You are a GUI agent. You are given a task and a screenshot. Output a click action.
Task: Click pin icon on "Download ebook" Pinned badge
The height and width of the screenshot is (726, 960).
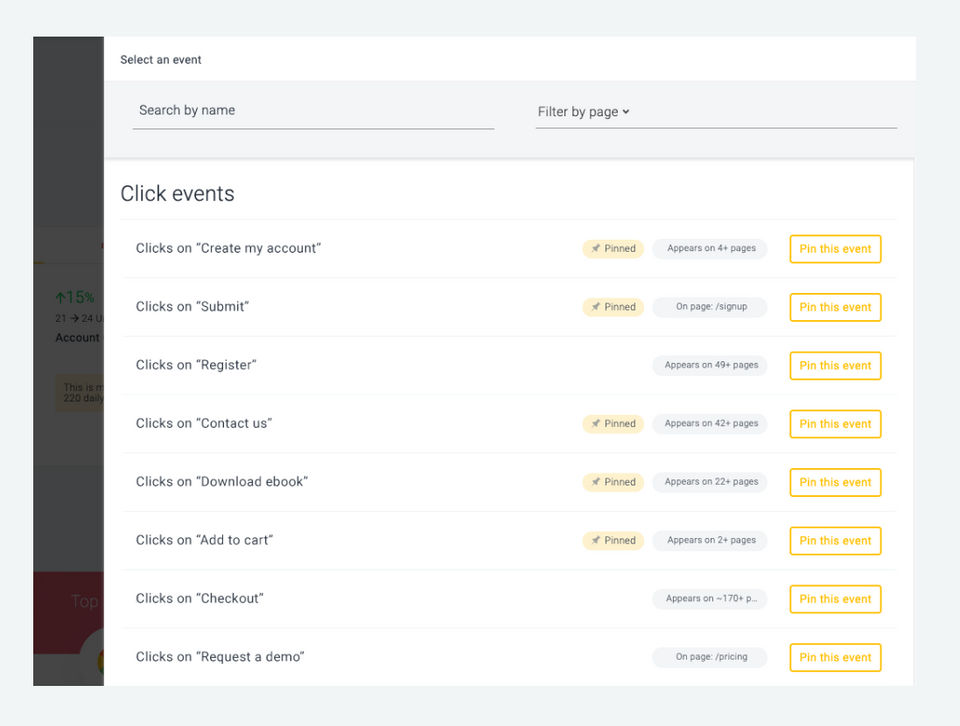596,482
